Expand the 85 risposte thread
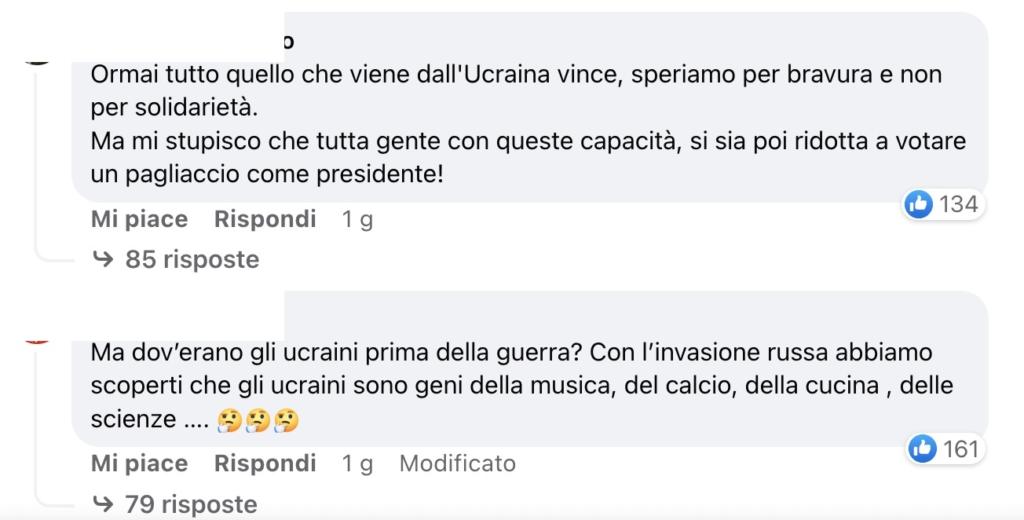This screenshot has height=520, width=1024. [x=176, y=259]
